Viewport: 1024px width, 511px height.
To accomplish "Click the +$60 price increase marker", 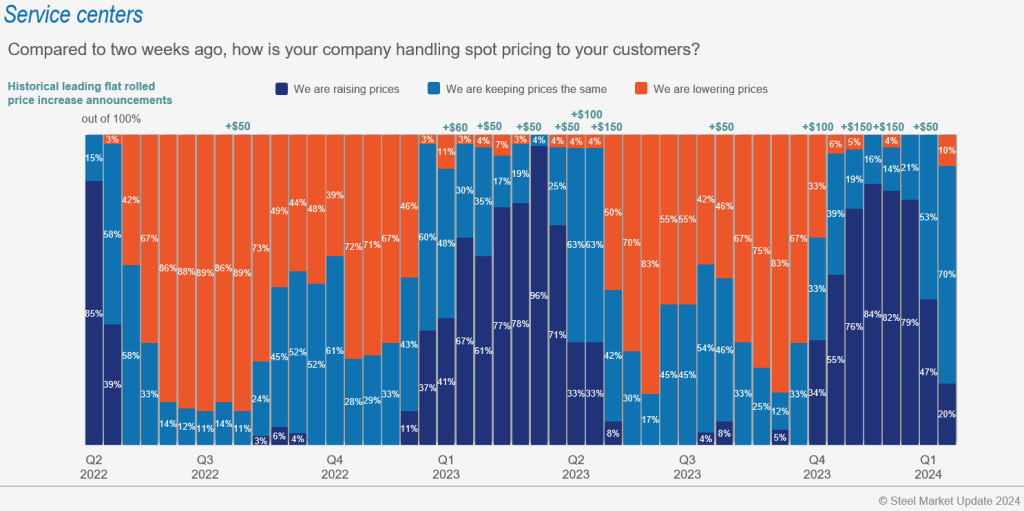I will tap(455, 127).
